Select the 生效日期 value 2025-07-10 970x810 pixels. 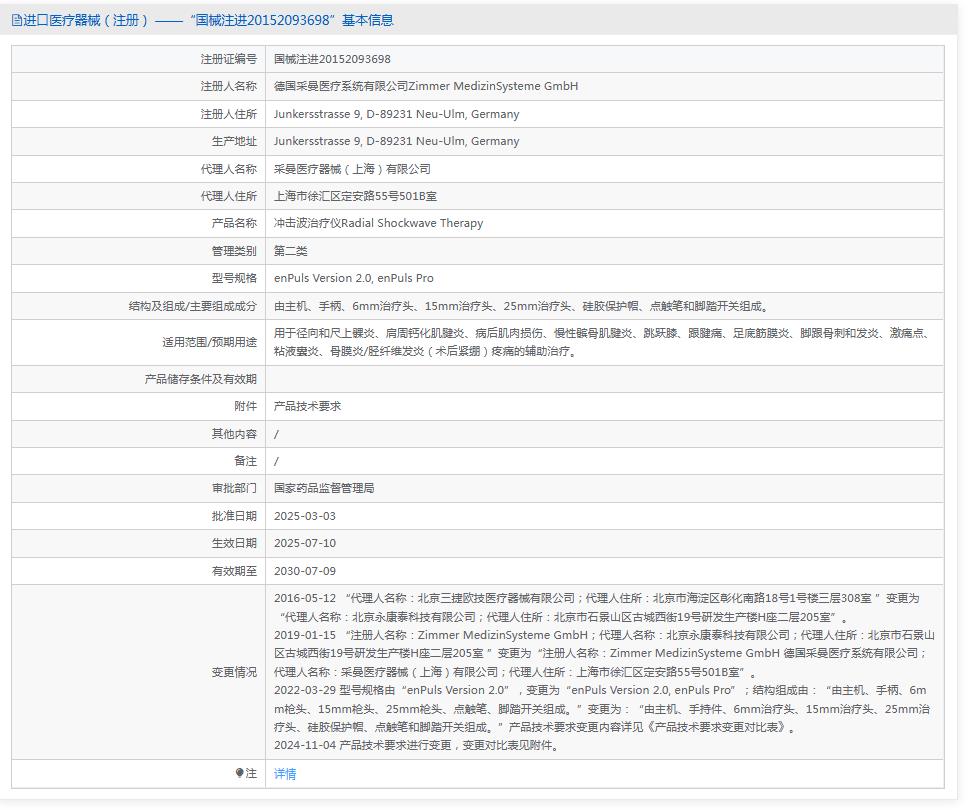(x=310, y=544)
